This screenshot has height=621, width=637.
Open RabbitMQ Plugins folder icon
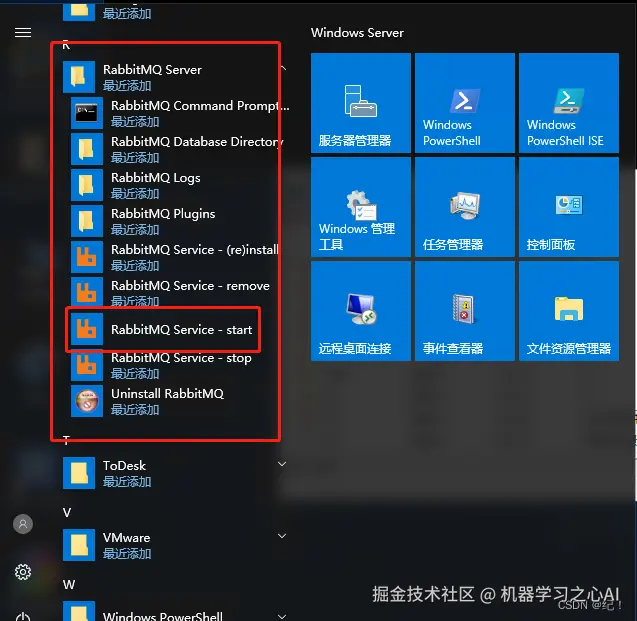pos(87,221)
